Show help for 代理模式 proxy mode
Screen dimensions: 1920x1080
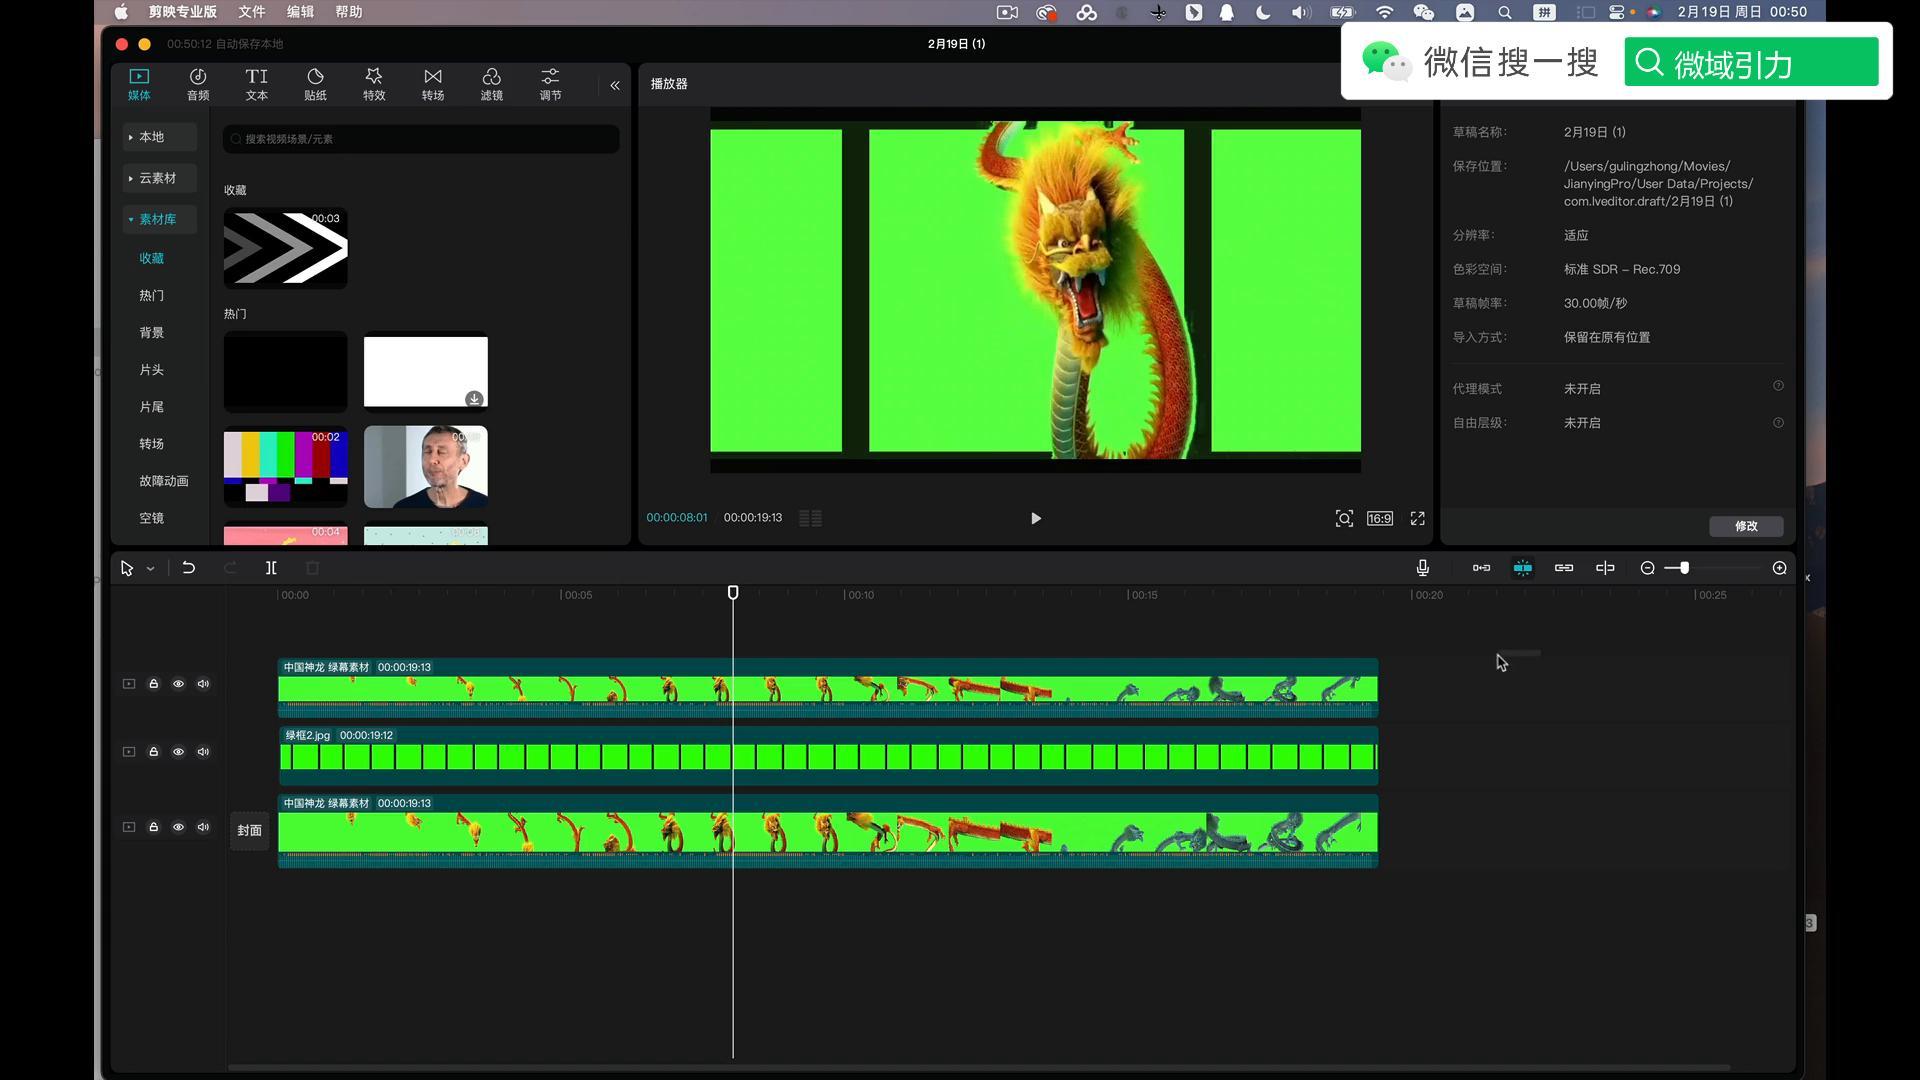click(x=1778, y=386)
